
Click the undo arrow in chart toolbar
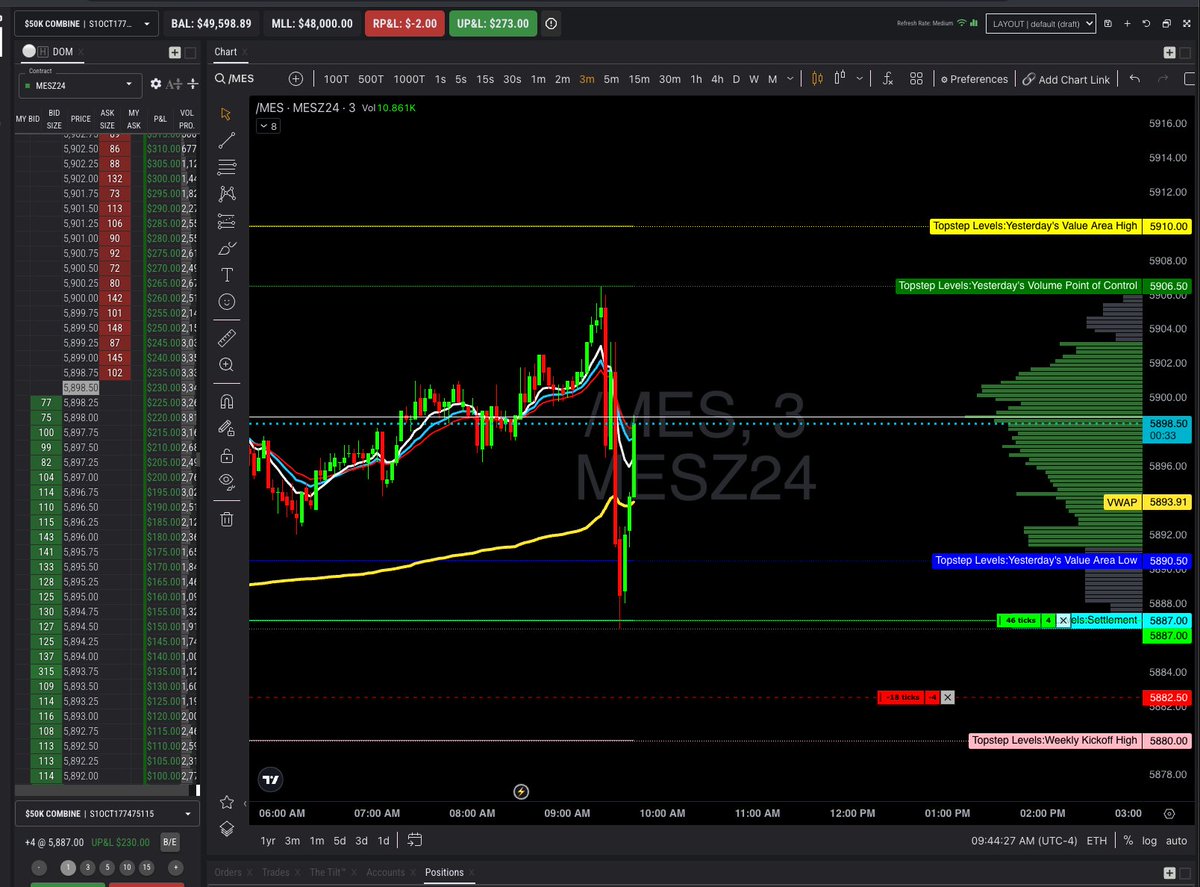[1134, 79]
